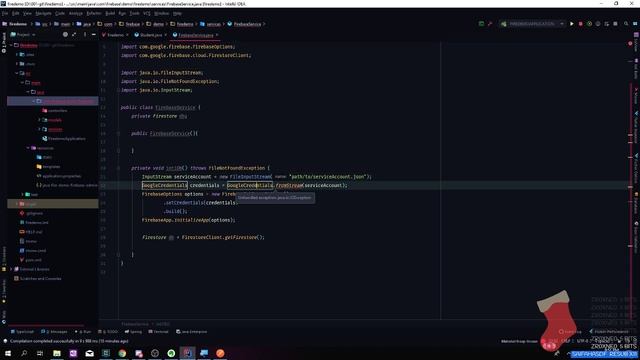Open the View menu
The image size is (640, 360).
click(27, 13)
